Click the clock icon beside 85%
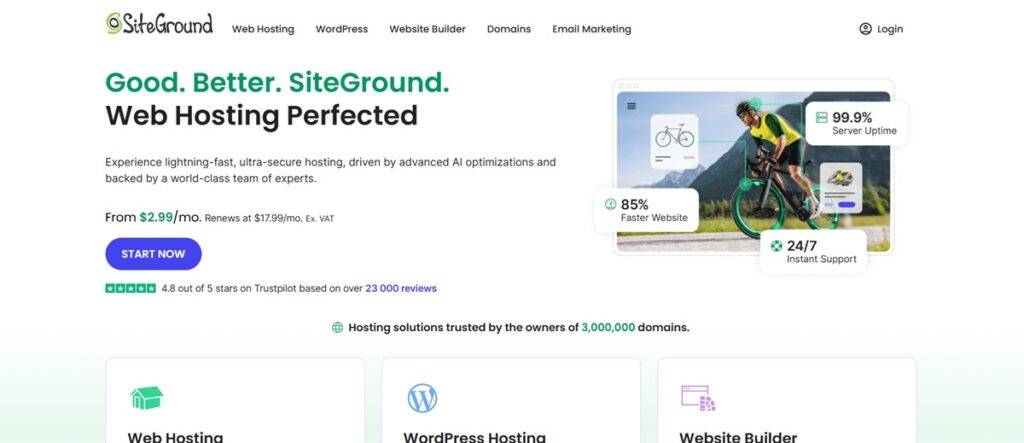The image size is (1024, 443). point(611,204)
